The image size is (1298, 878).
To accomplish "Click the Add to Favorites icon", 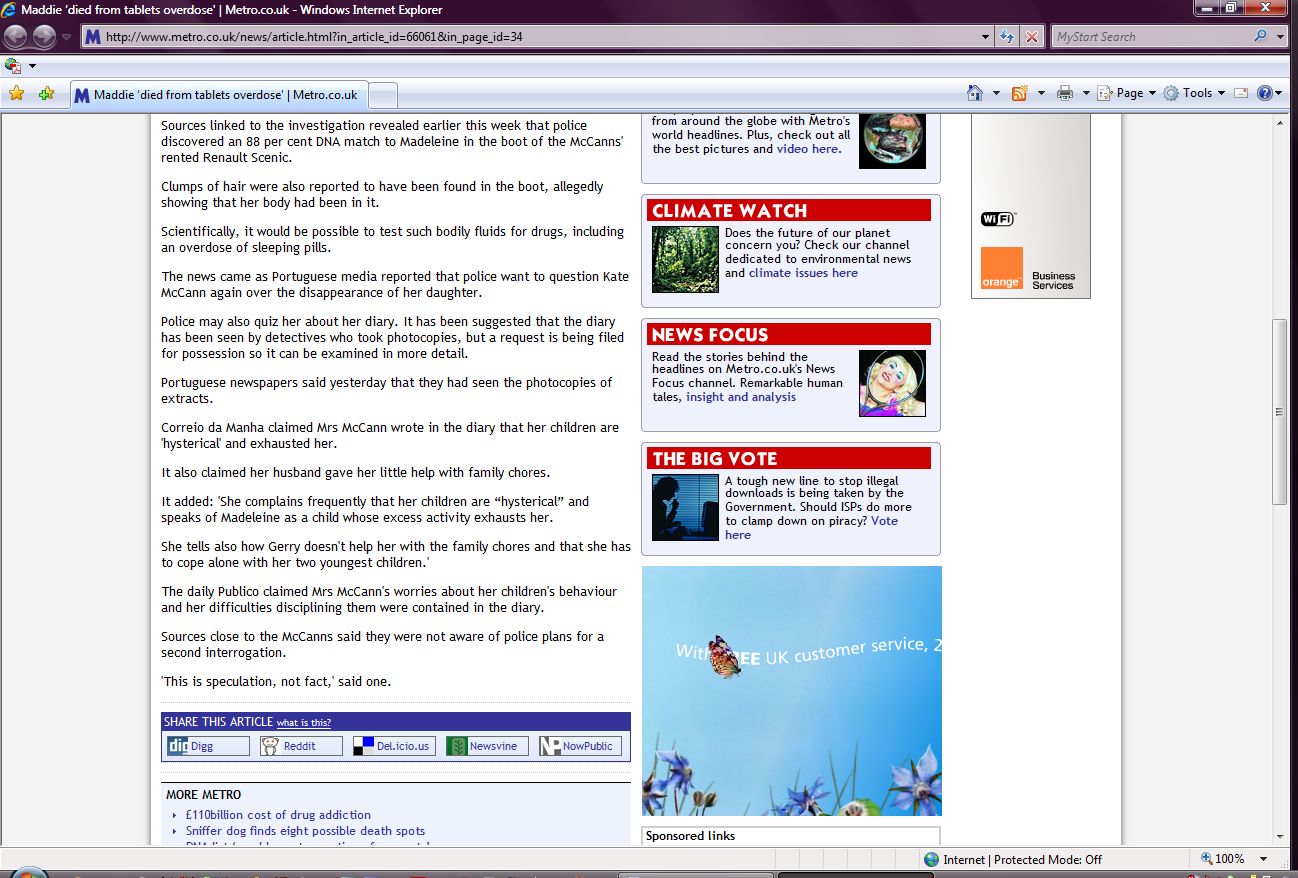I will [46, 94].
